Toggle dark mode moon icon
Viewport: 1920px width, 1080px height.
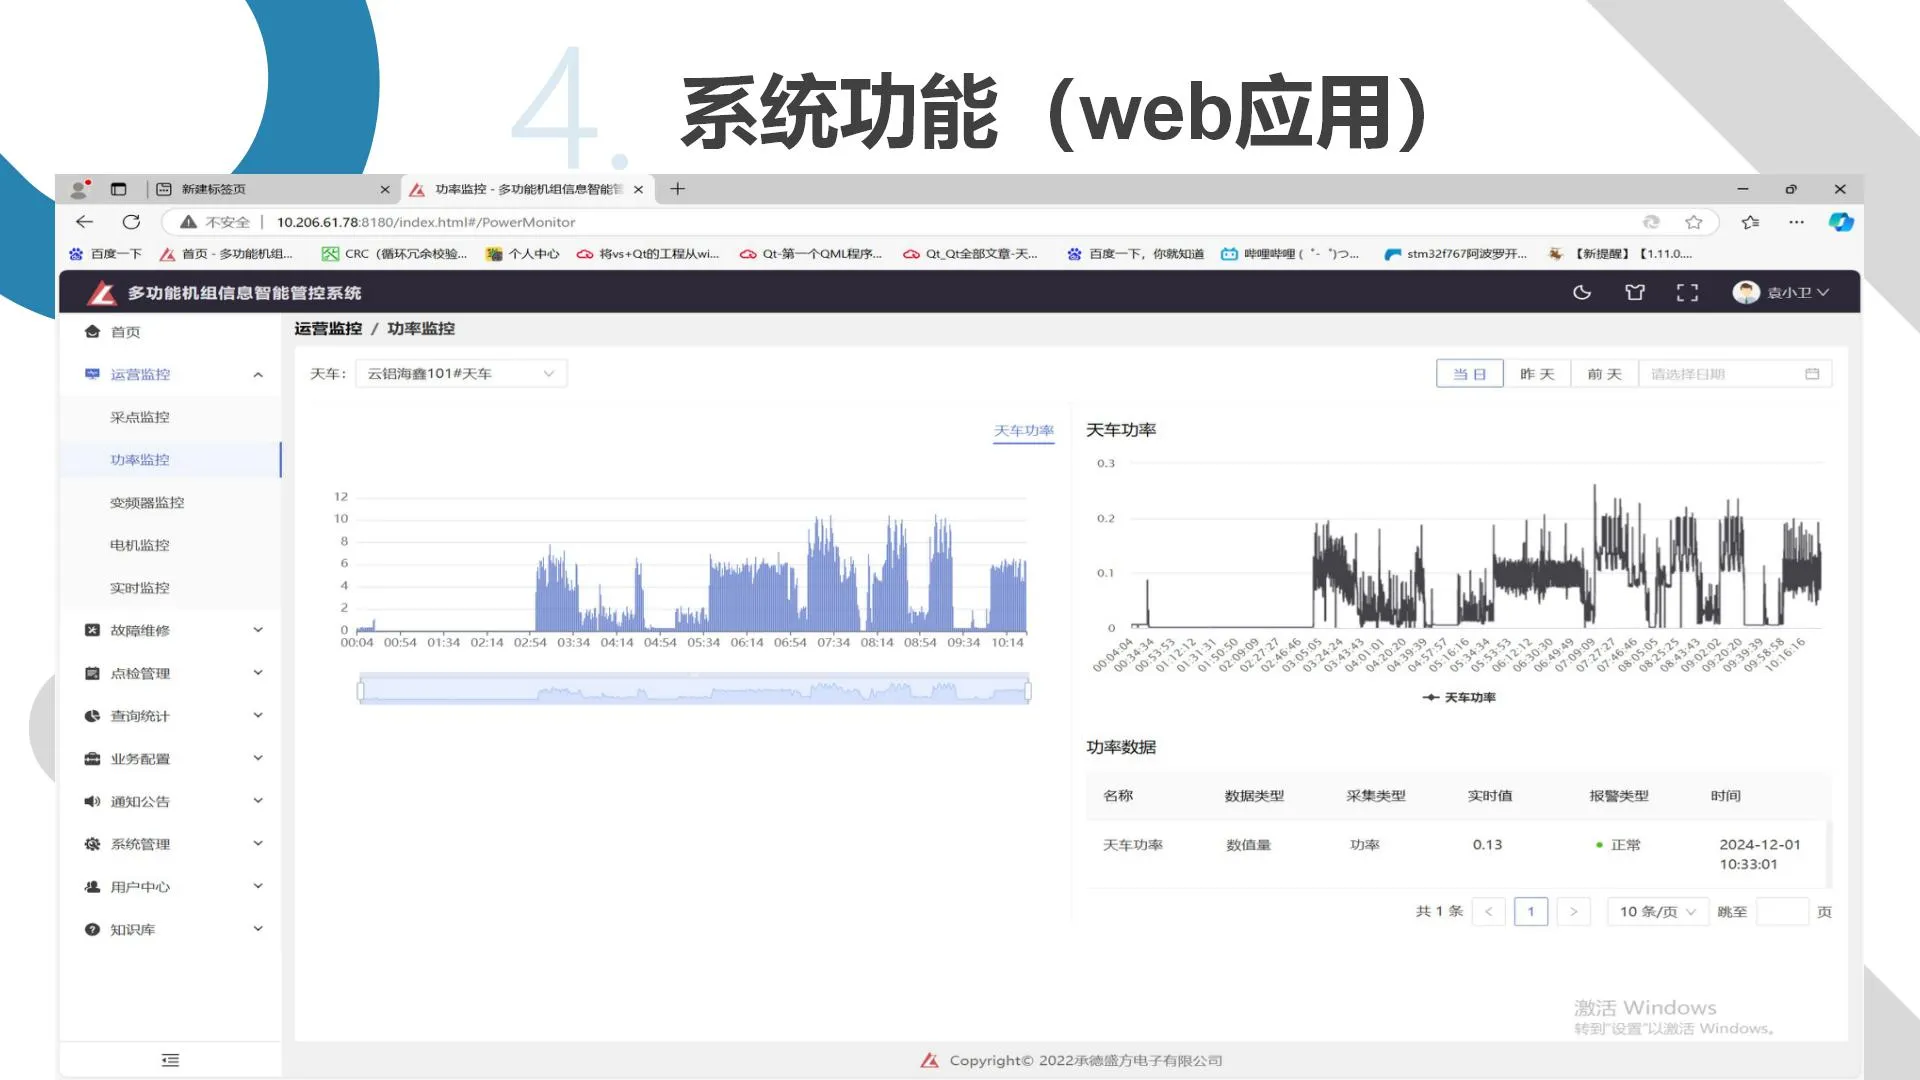point(1582,292)
